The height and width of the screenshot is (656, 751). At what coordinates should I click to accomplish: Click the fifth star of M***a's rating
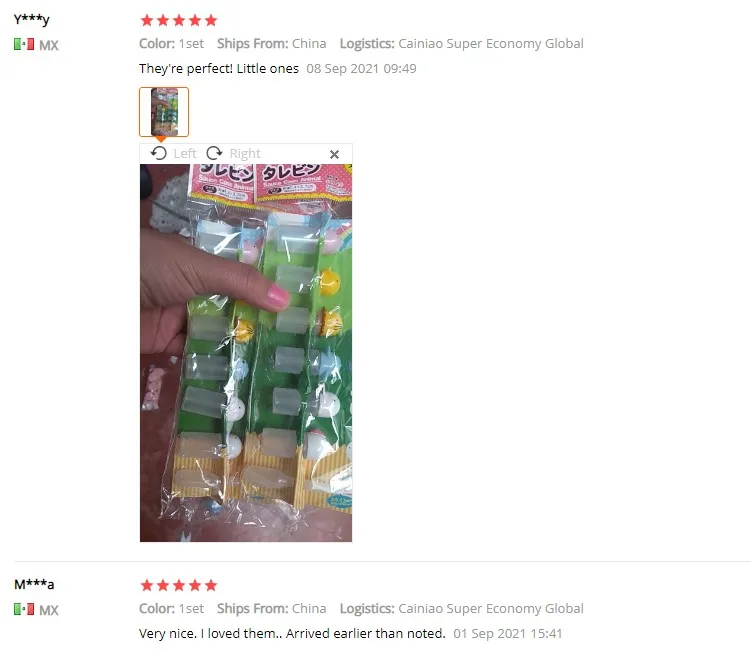[211, 585]
